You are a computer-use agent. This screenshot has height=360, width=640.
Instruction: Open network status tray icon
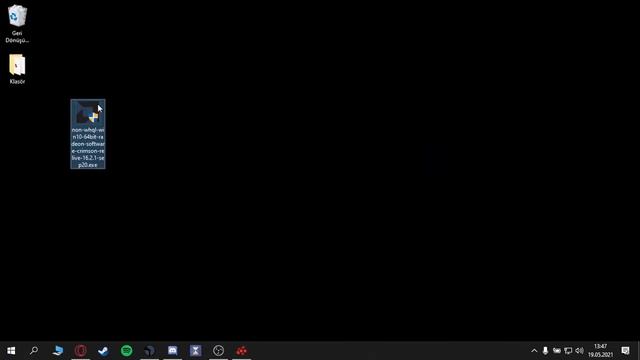(x=568, y=351)
